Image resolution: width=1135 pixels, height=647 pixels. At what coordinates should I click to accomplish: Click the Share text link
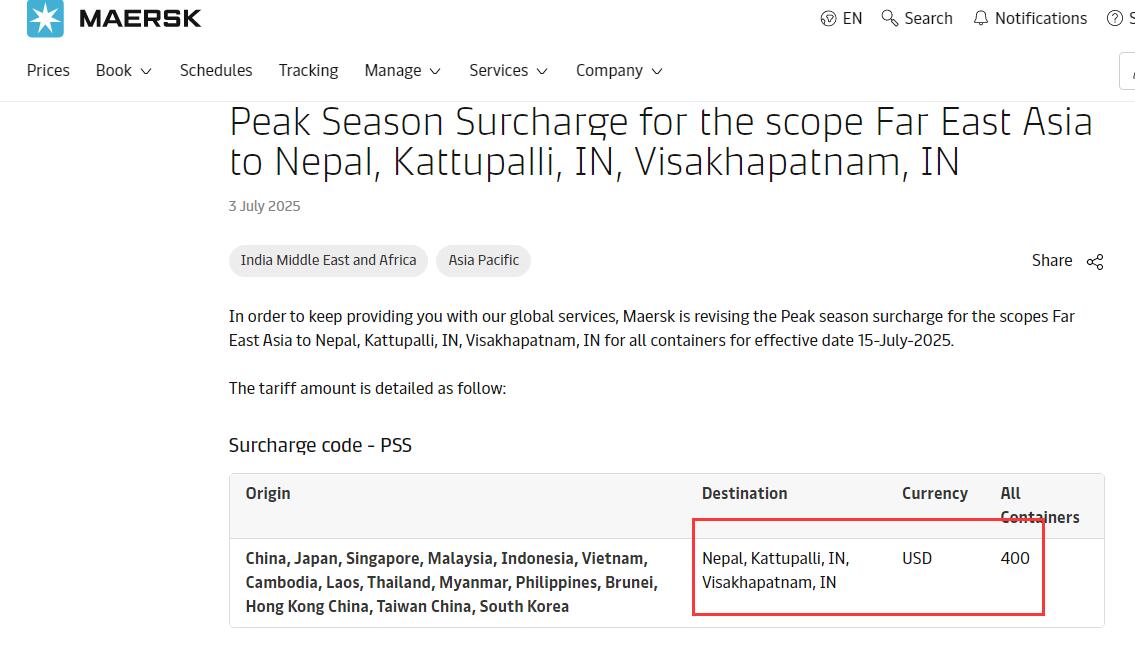coord(1052,261)
